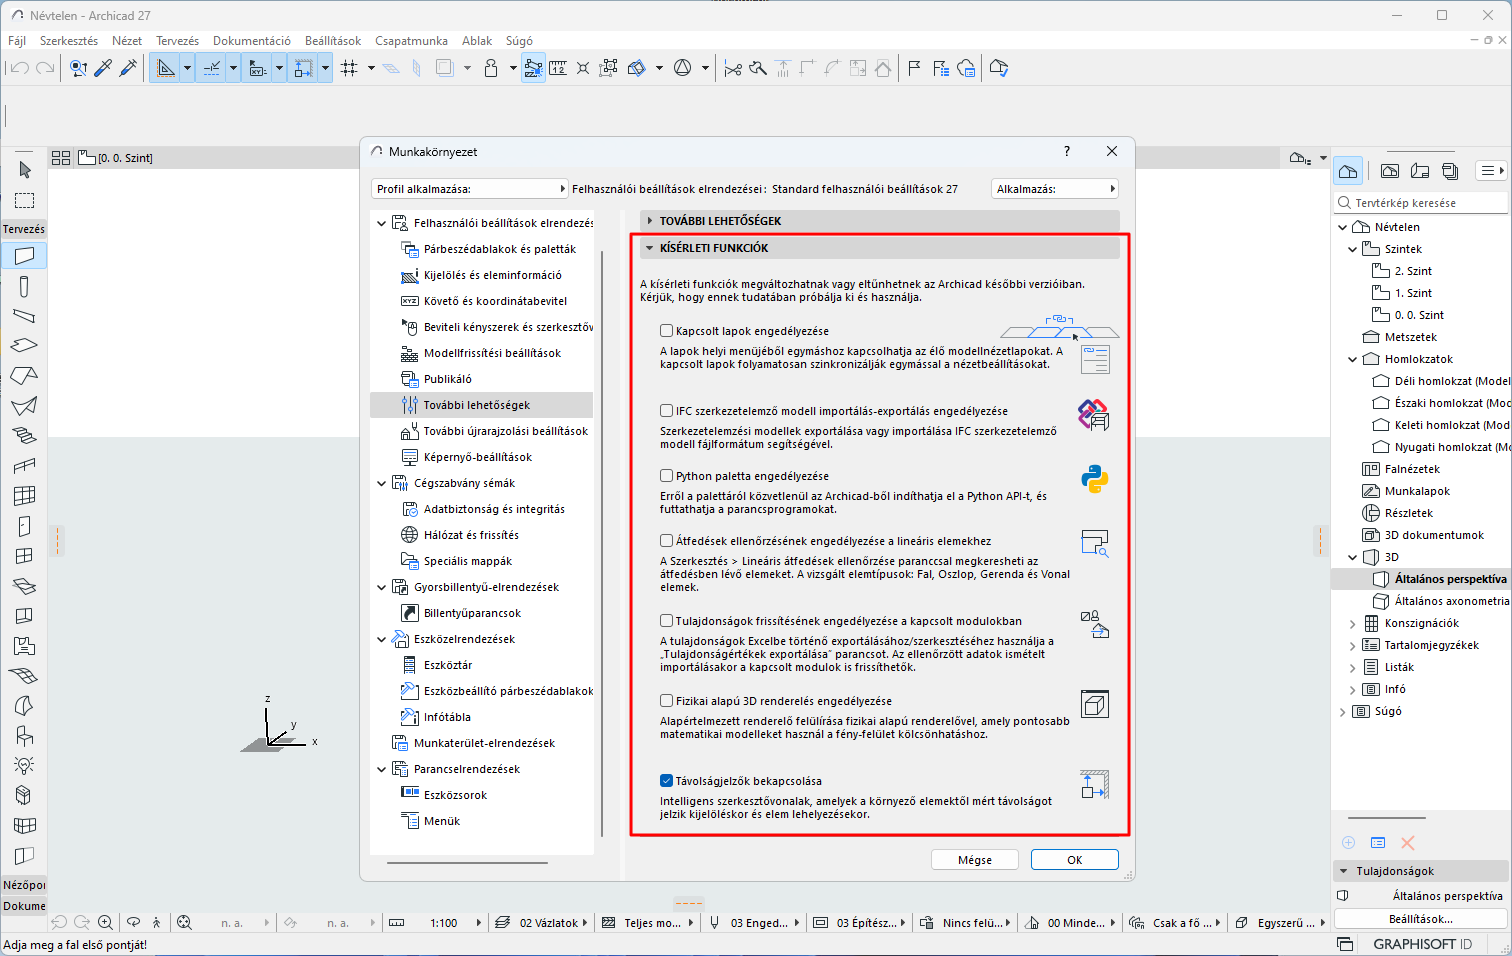Click the zoom-in magnifier in the status bar

105,923
